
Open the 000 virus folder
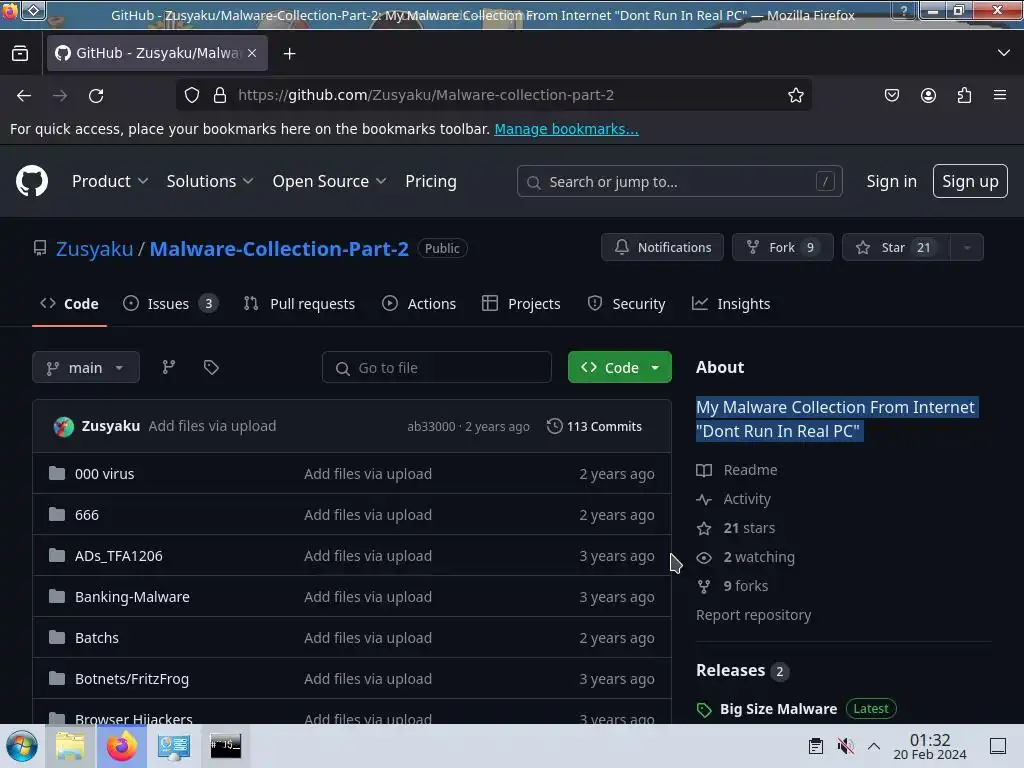tap(104, 474)
